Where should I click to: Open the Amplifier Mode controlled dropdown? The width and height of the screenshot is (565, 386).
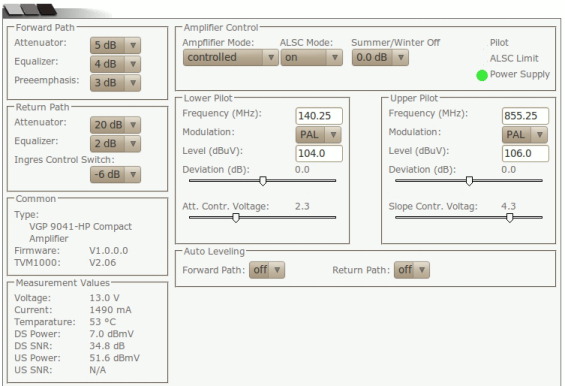pyautogui.click(x=231, y=57)
